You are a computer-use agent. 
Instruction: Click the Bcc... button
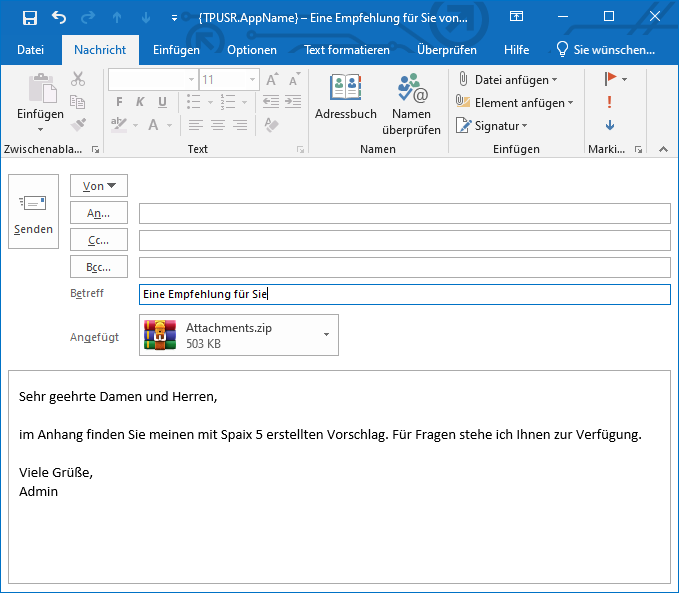99,267
